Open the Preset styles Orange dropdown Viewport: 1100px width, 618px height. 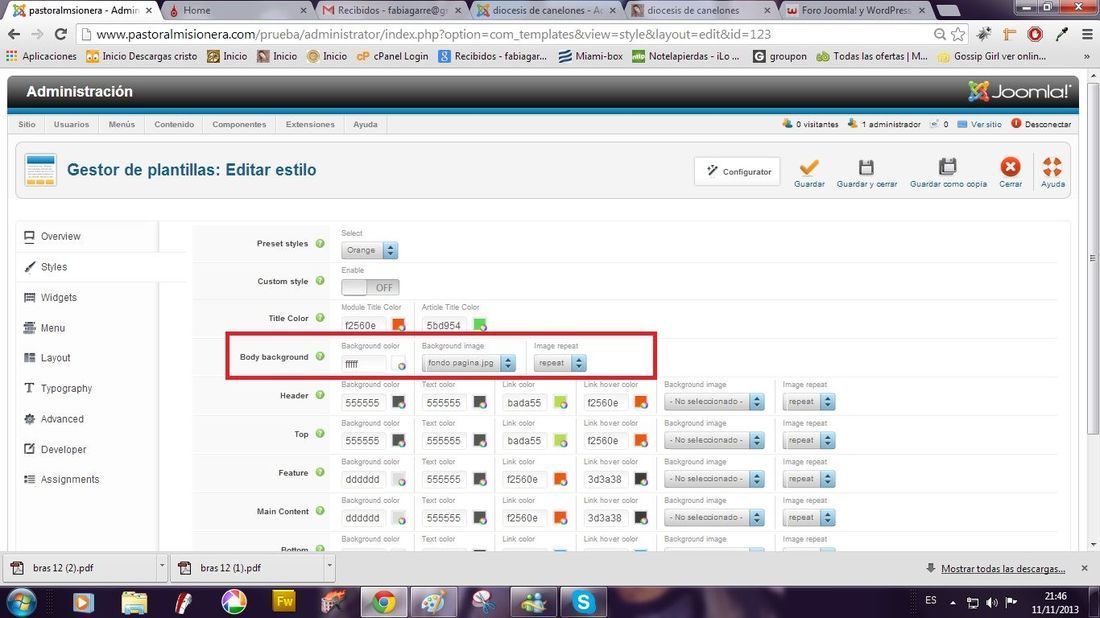click(x=370, y=250)
